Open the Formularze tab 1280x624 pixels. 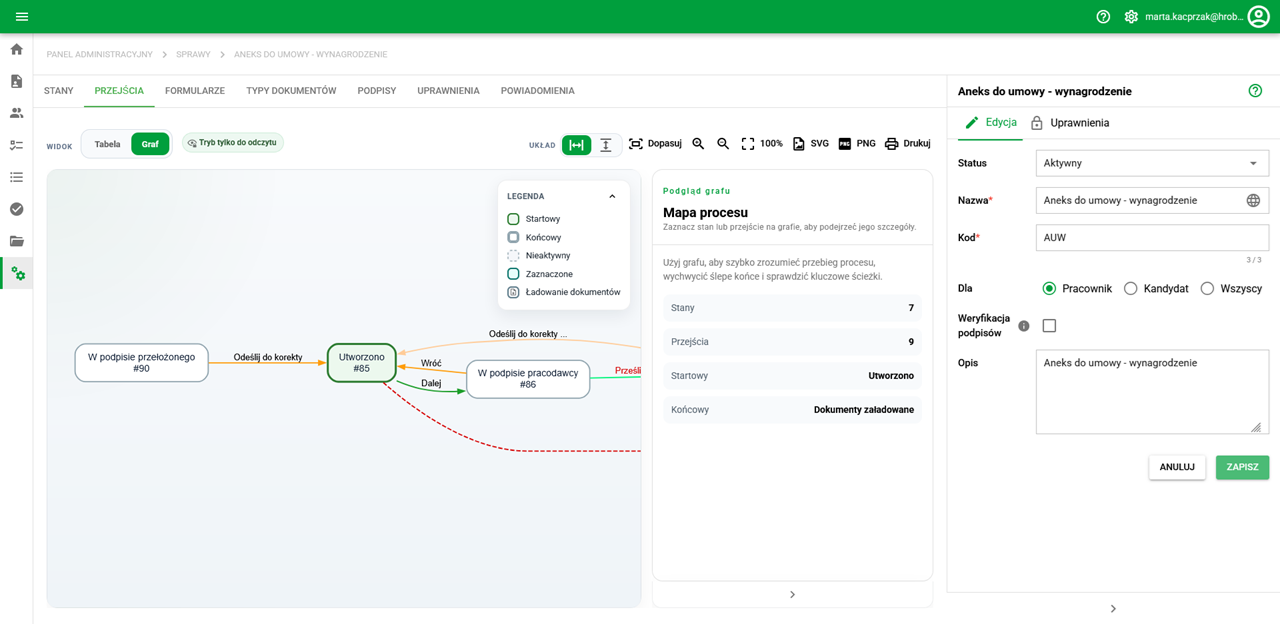(195, 91)
